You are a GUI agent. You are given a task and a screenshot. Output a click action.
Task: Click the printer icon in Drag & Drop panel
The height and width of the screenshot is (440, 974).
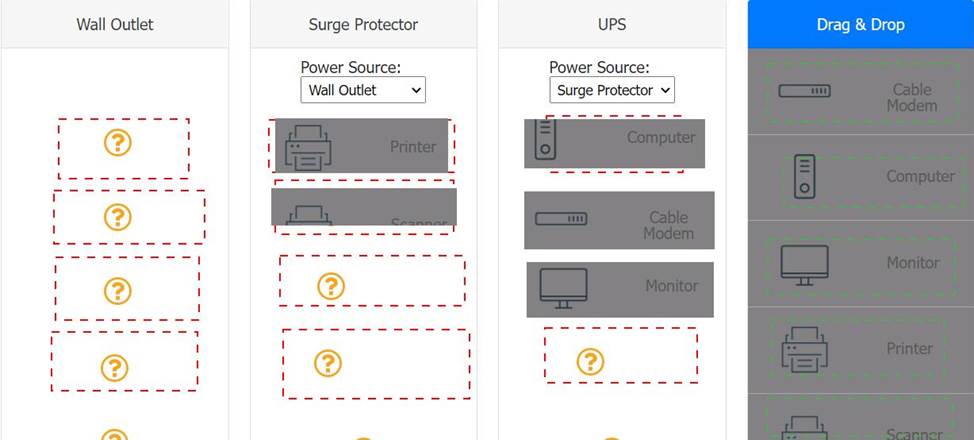[804, 349]
